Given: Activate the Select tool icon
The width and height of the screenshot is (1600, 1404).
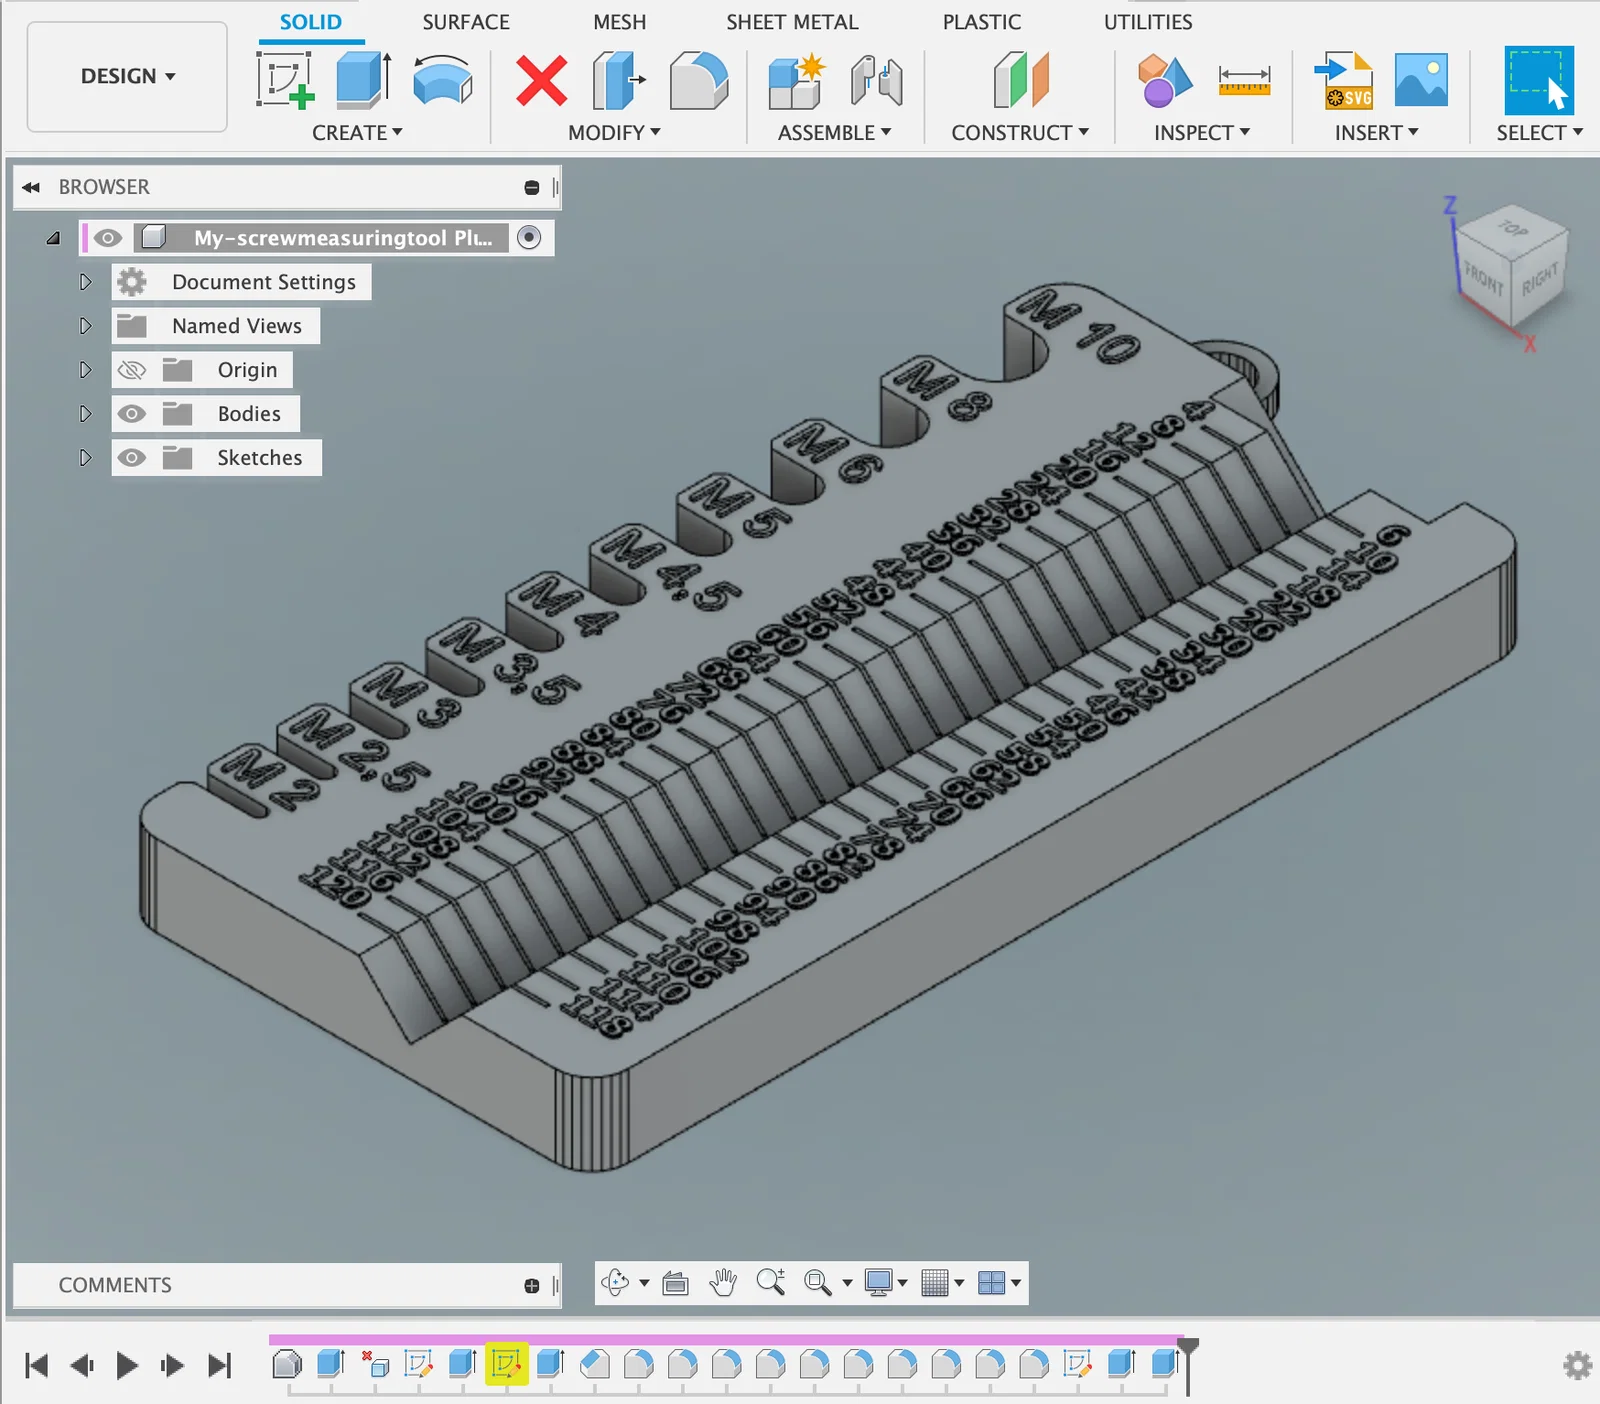Looking at the screenshot, I should (x=1539, y=80).
